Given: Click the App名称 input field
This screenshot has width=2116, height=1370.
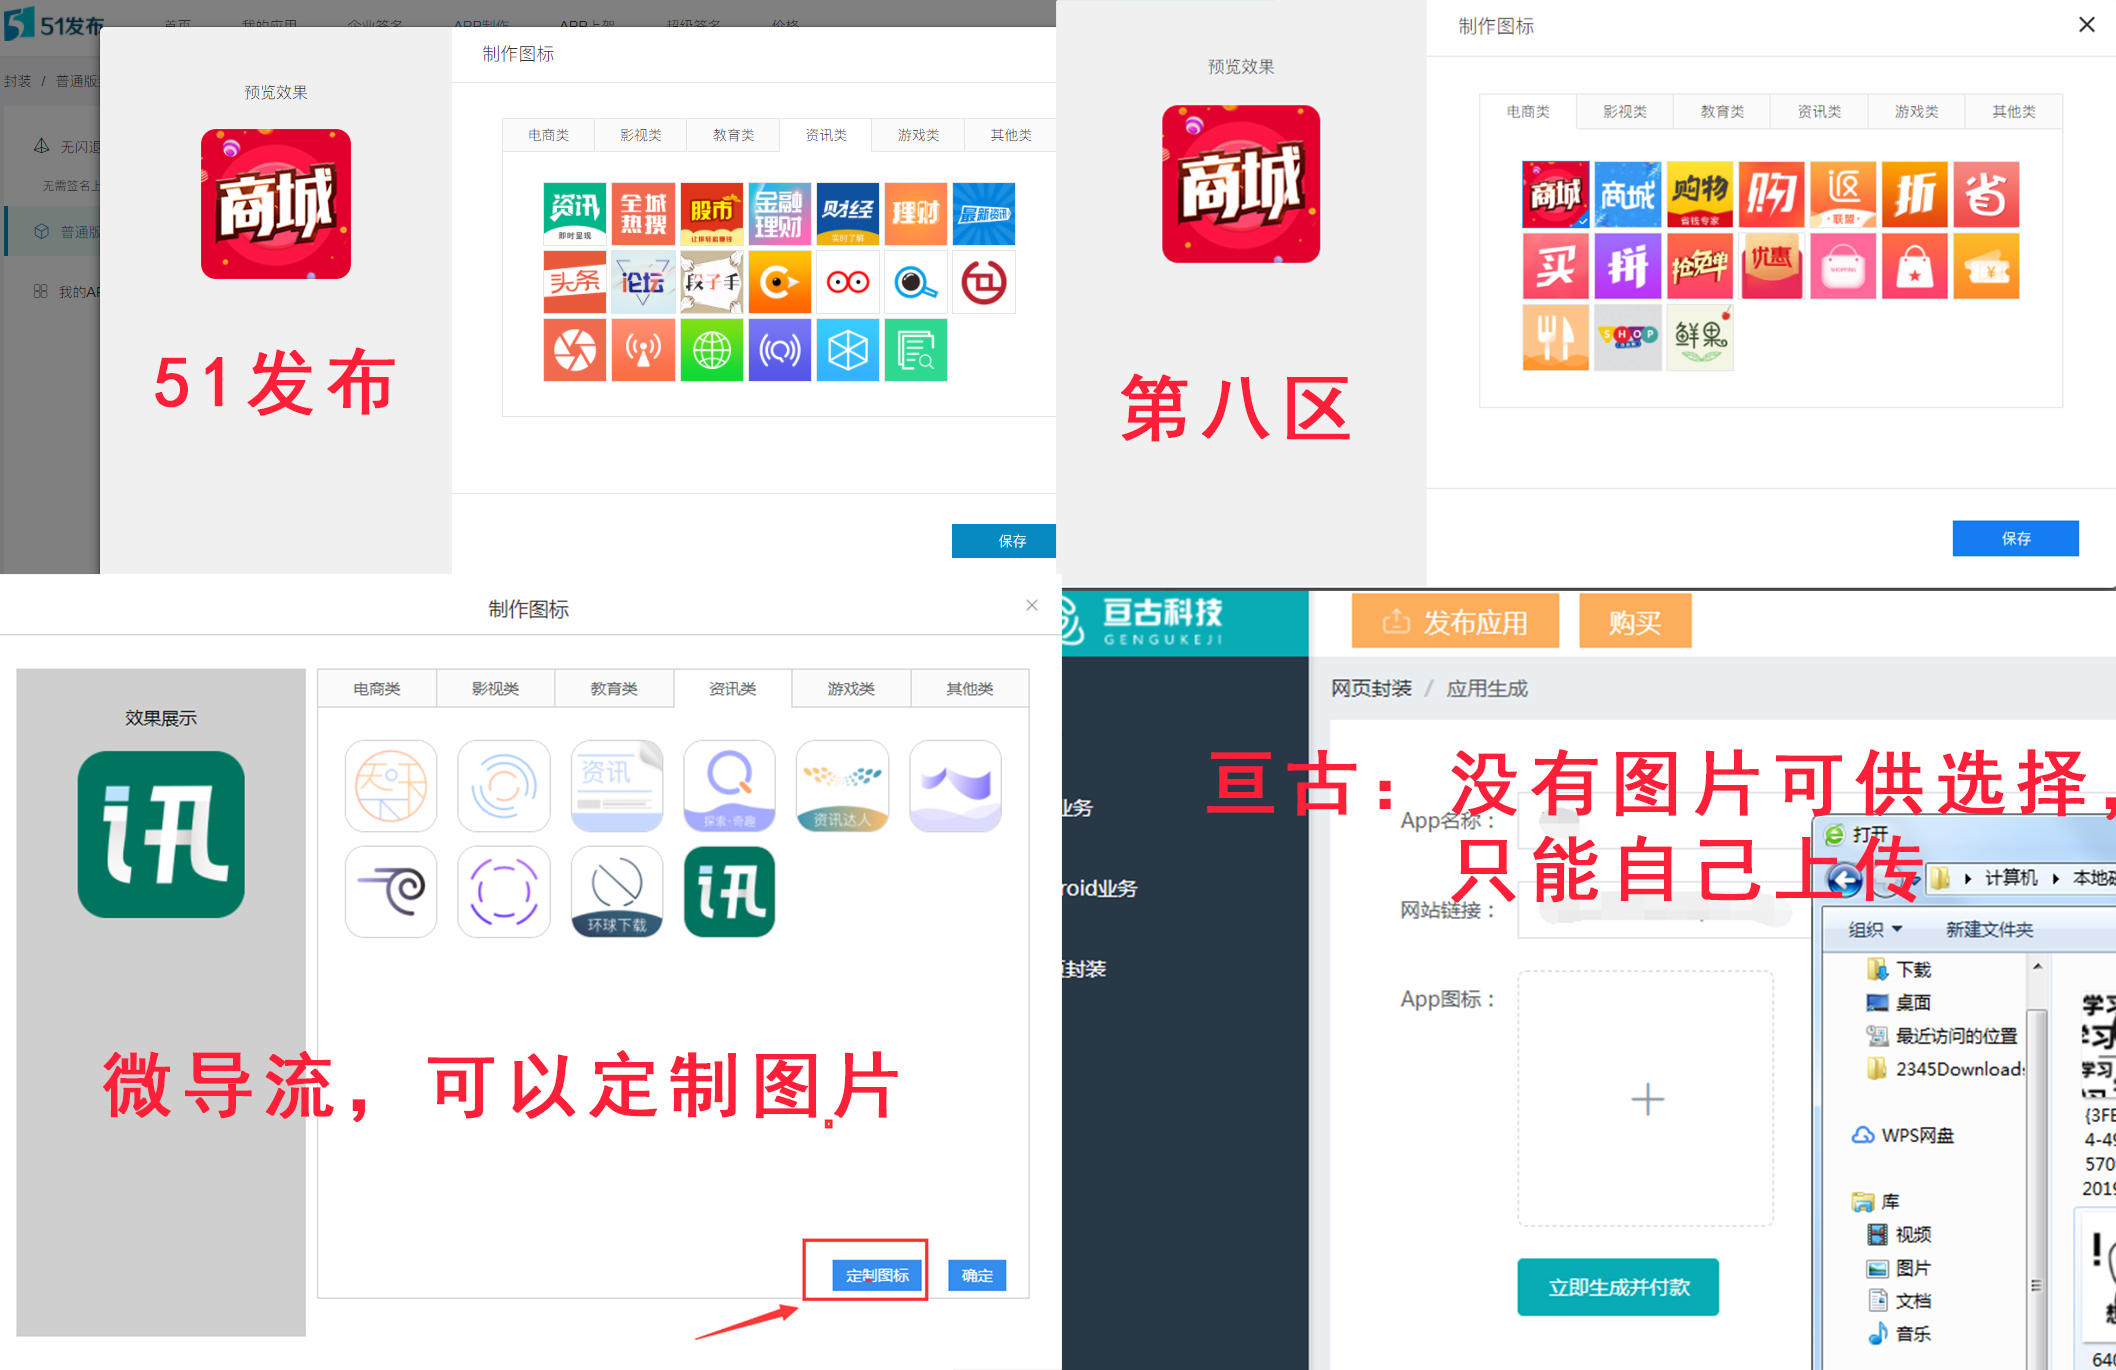Looking at the screenshot, I should pyautogui.click(x=1664, y=822).
